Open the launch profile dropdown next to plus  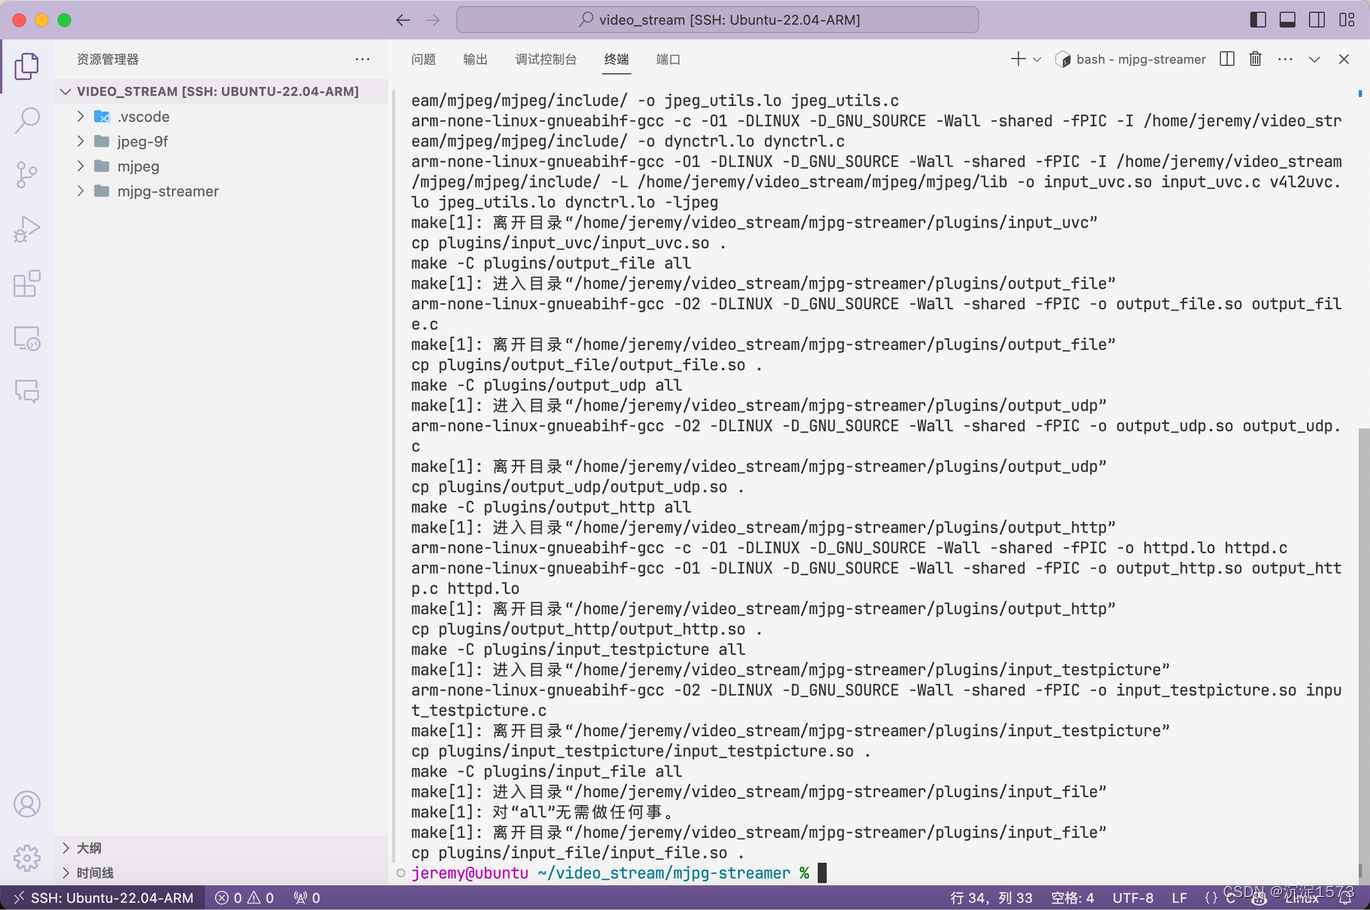pos(1037,59)
